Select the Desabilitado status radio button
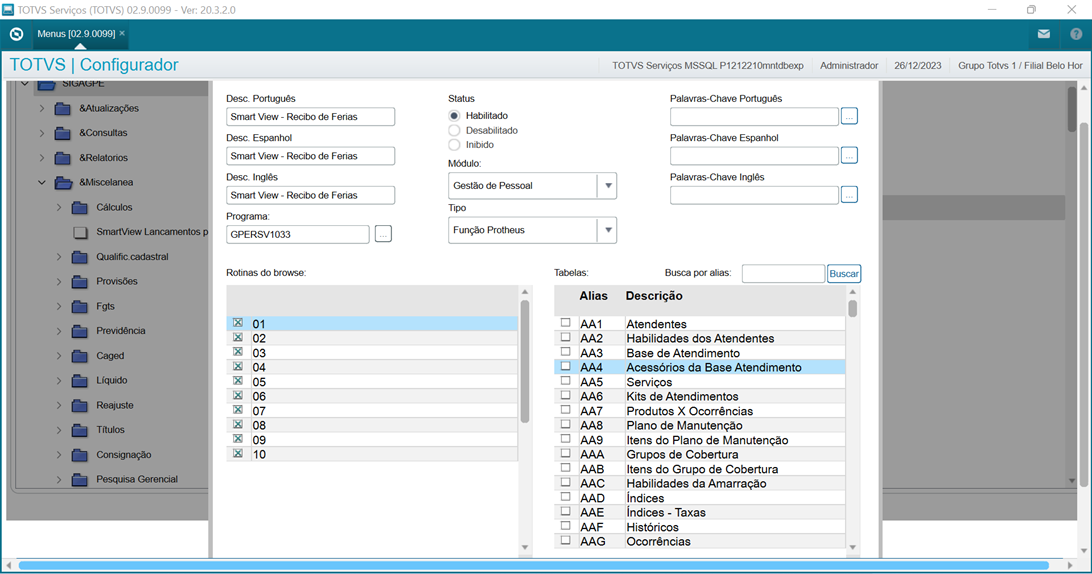The image size is (1092, 574). coord(454,130)
